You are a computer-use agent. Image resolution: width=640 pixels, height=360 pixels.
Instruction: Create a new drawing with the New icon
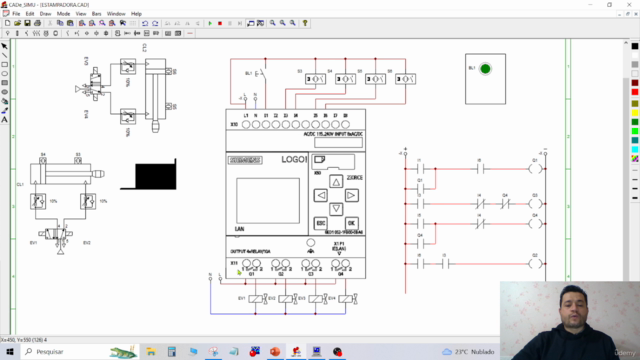click(7, 23)
